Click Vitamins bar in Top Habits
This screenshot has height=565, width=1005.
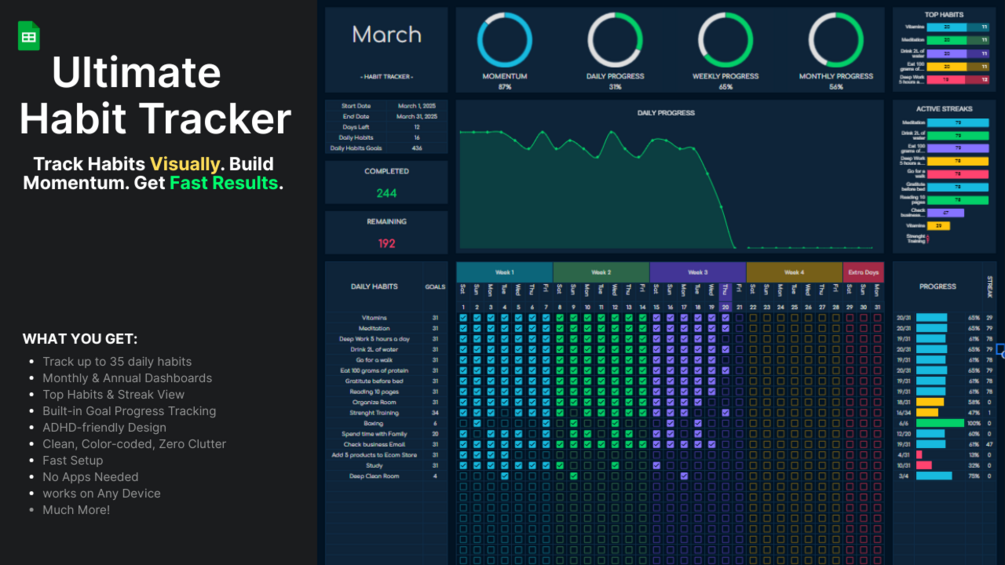point(958,27)
